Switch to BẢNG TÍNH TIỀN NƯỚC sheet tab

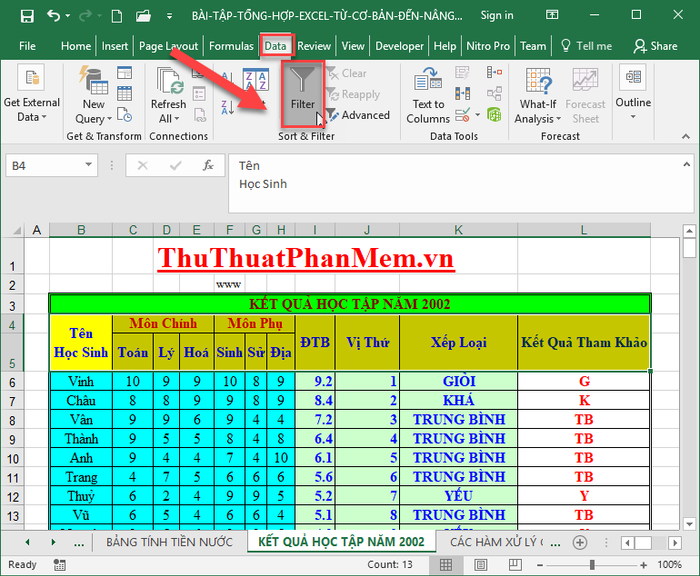point(168,541)
